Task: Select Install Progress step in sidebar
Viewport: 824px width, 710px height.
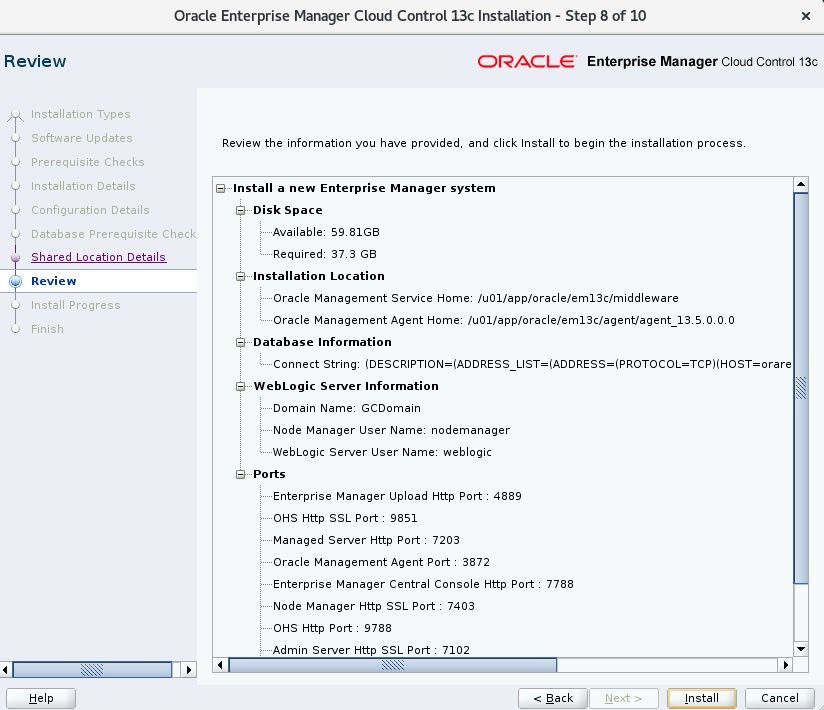Action: pyautogui.click(x=76, y=305)
